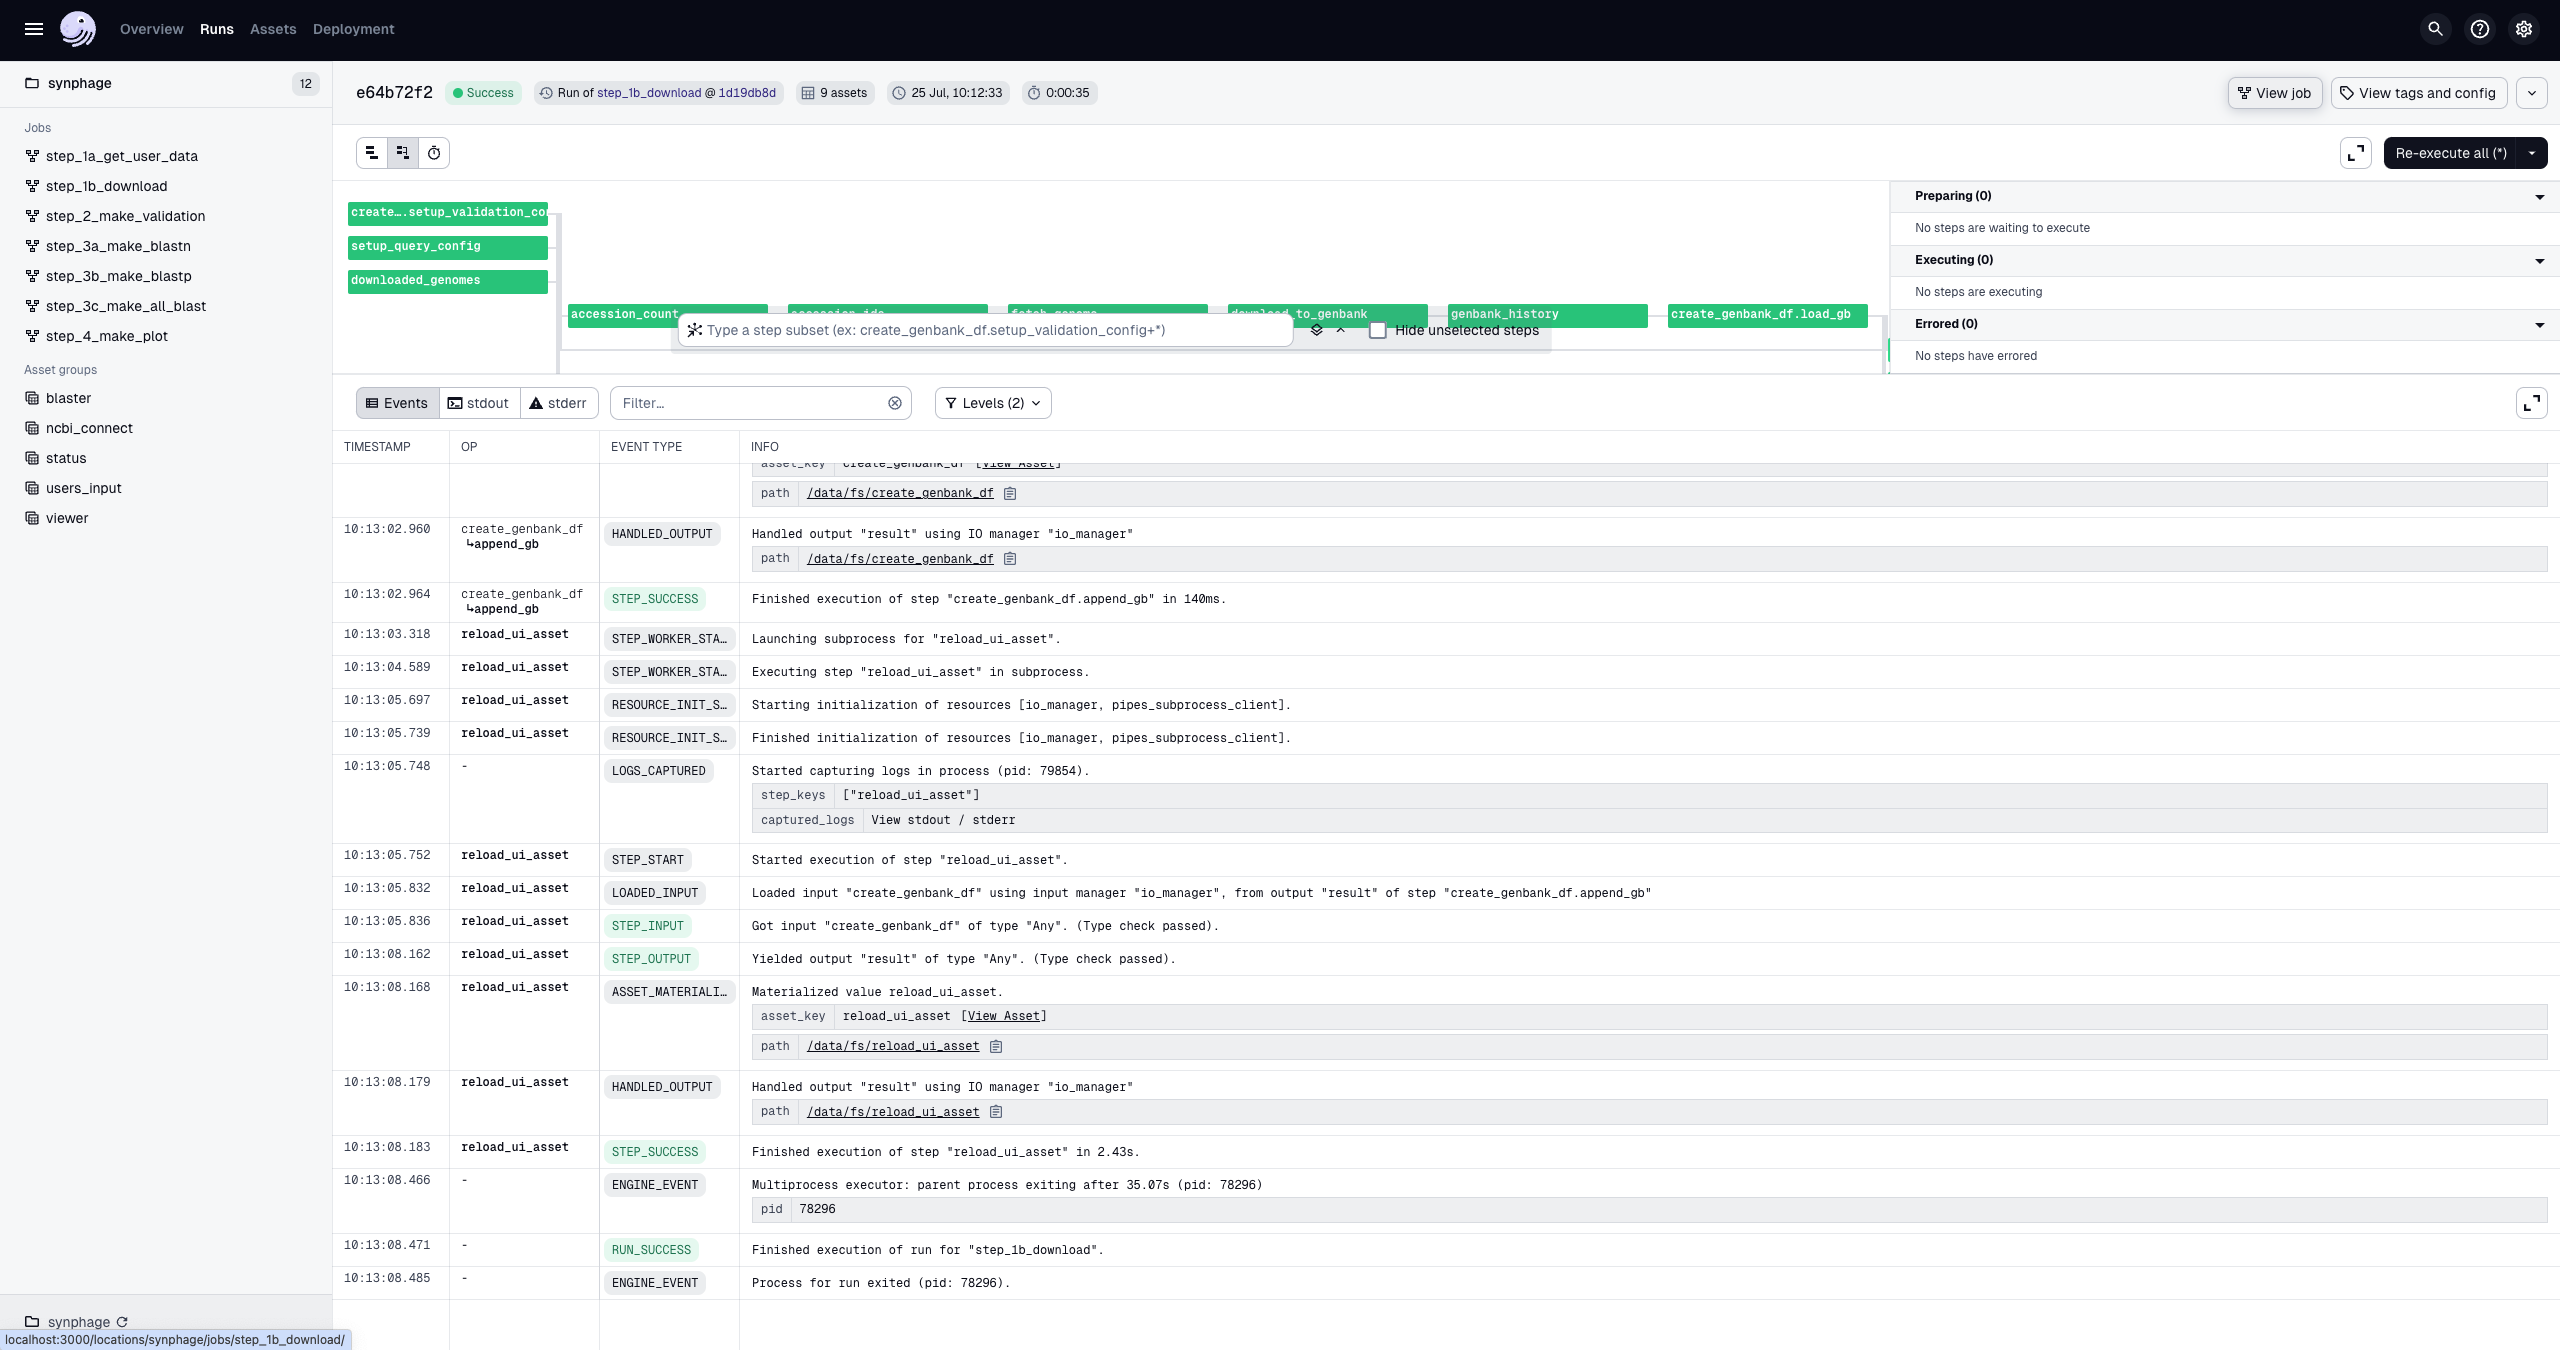
Task: Switch to stderr log tab
Action: pyautogui.click(x=558, y=403)
